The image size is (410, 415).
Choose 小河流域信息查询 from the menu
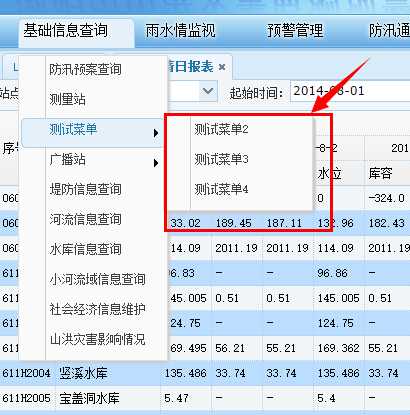(x=97, y=279)
